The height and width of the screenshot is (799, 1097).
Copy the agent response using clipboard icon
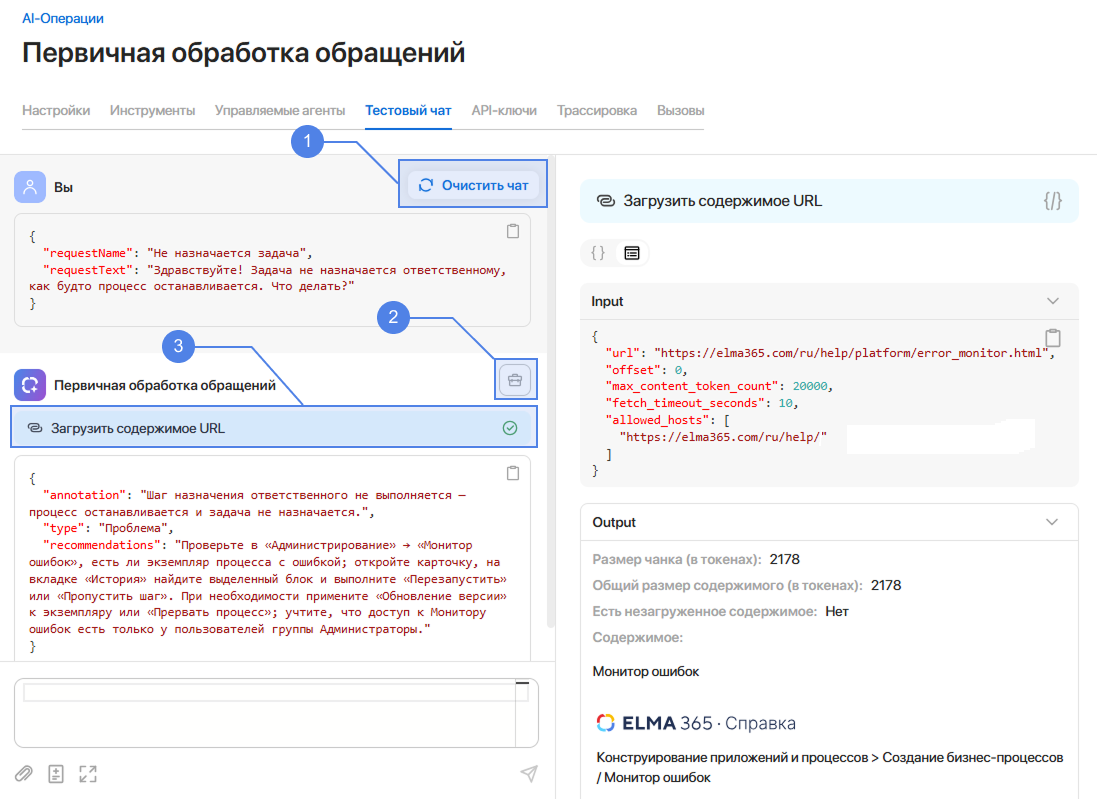513,473
